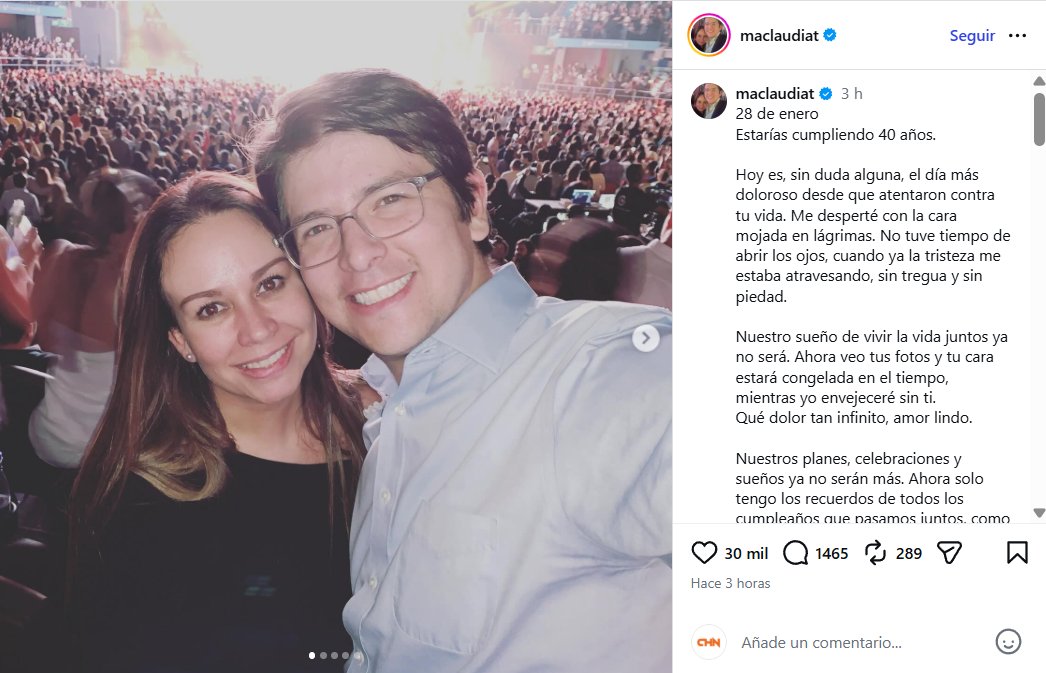This screenshot has height=673, width=1046.
Task: Share the post with the paper plane icon
Action: tap(949, 553)
